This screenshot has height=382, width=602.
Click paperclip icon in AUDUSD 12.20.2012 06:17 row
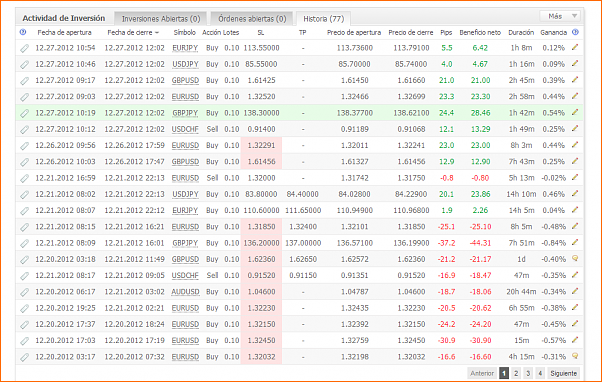25,292
